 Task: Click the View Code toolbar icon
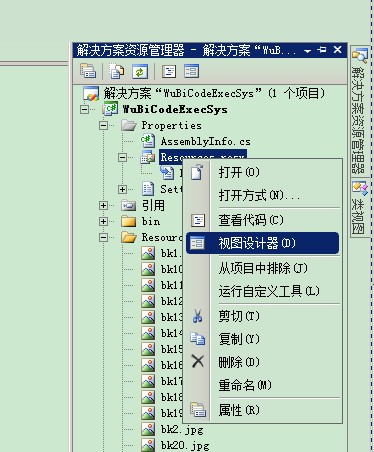[169, 71]
